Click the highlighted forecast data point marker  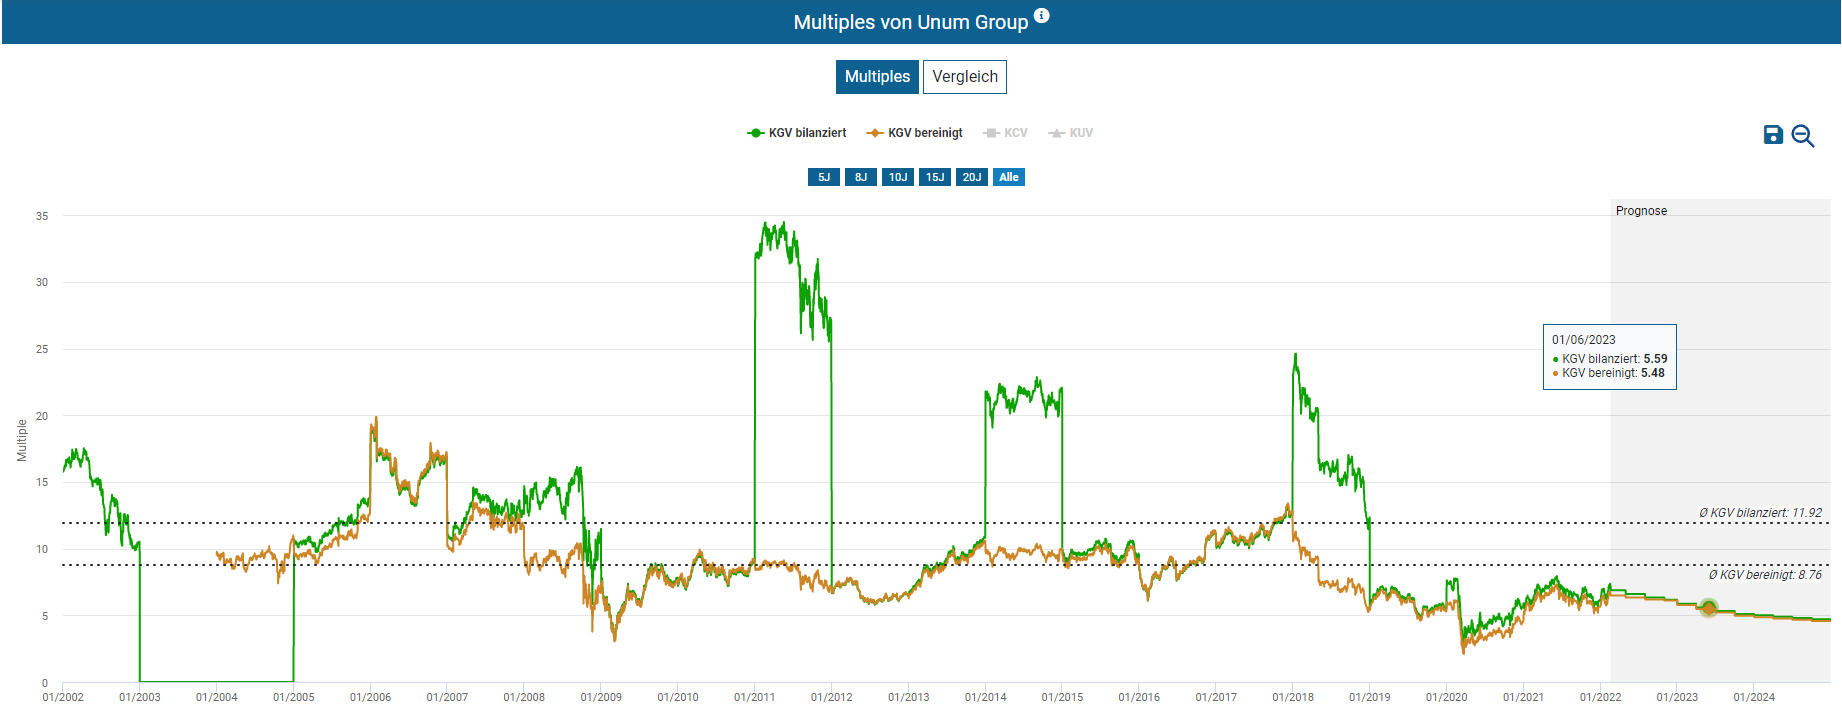coord(1708,607)
